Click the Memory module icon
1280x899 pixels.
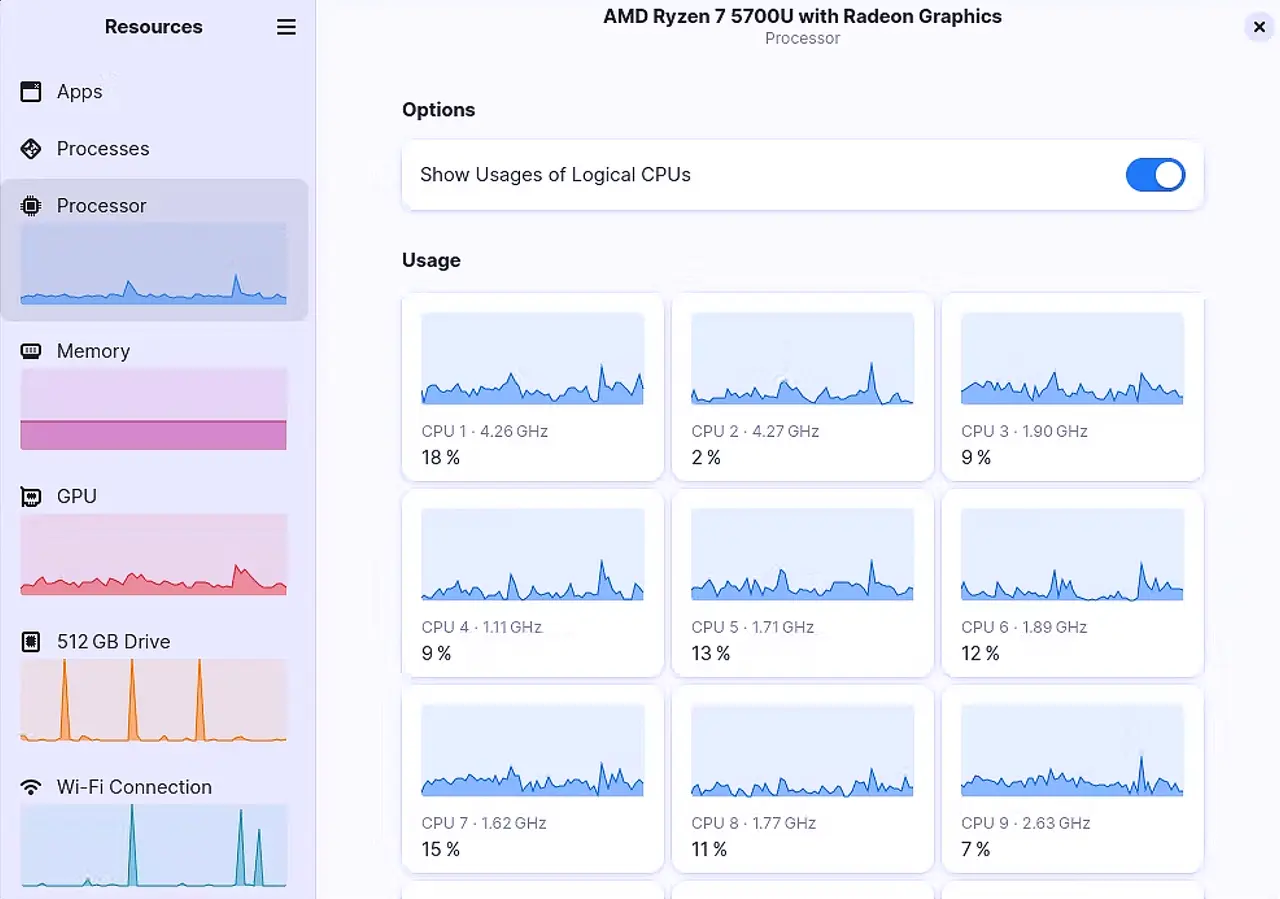(x=31, y=351)
